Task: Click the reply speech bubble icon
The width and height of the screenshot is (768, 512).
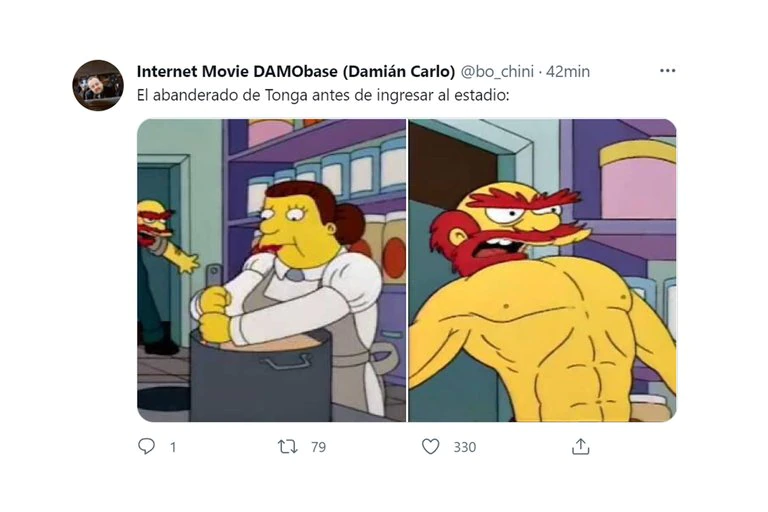Action: pyautogui.click(x=146, y=446)
